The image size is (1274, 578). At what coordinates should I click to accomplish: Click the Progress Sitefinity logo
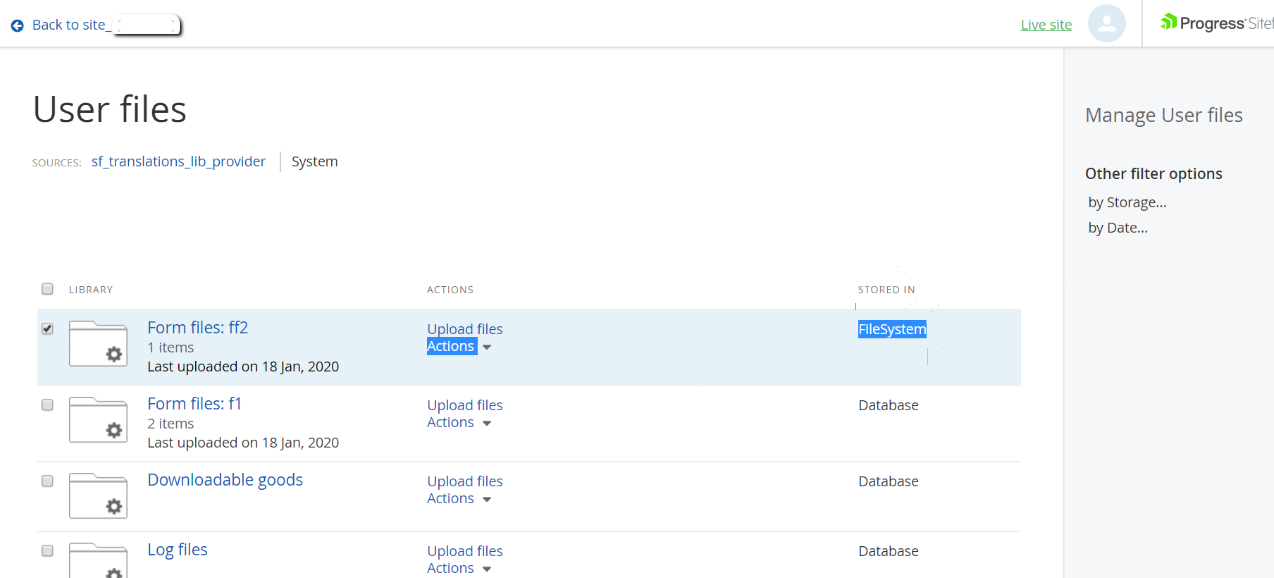pos(1217,23)
